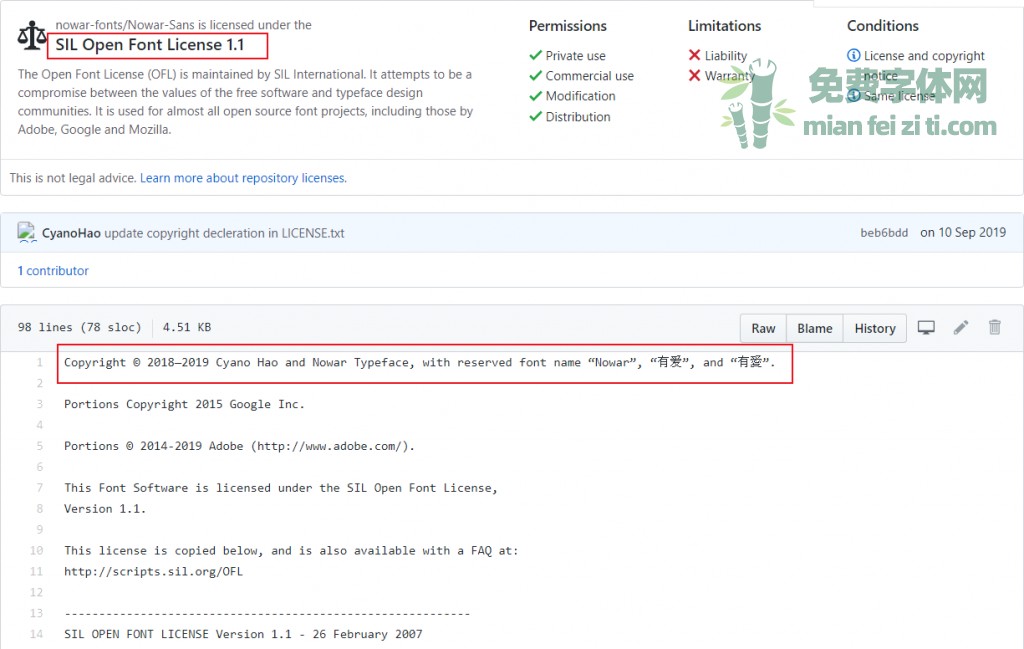Open commit beb6bdd
This screenshot has height=649, width=1024.
coord(884,233)
